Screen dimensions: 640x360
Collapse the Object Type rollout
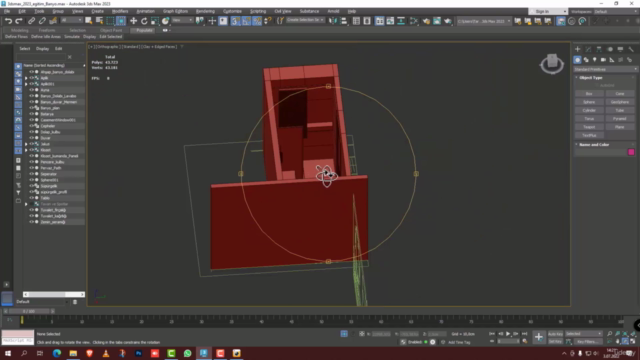click(591, 78)
